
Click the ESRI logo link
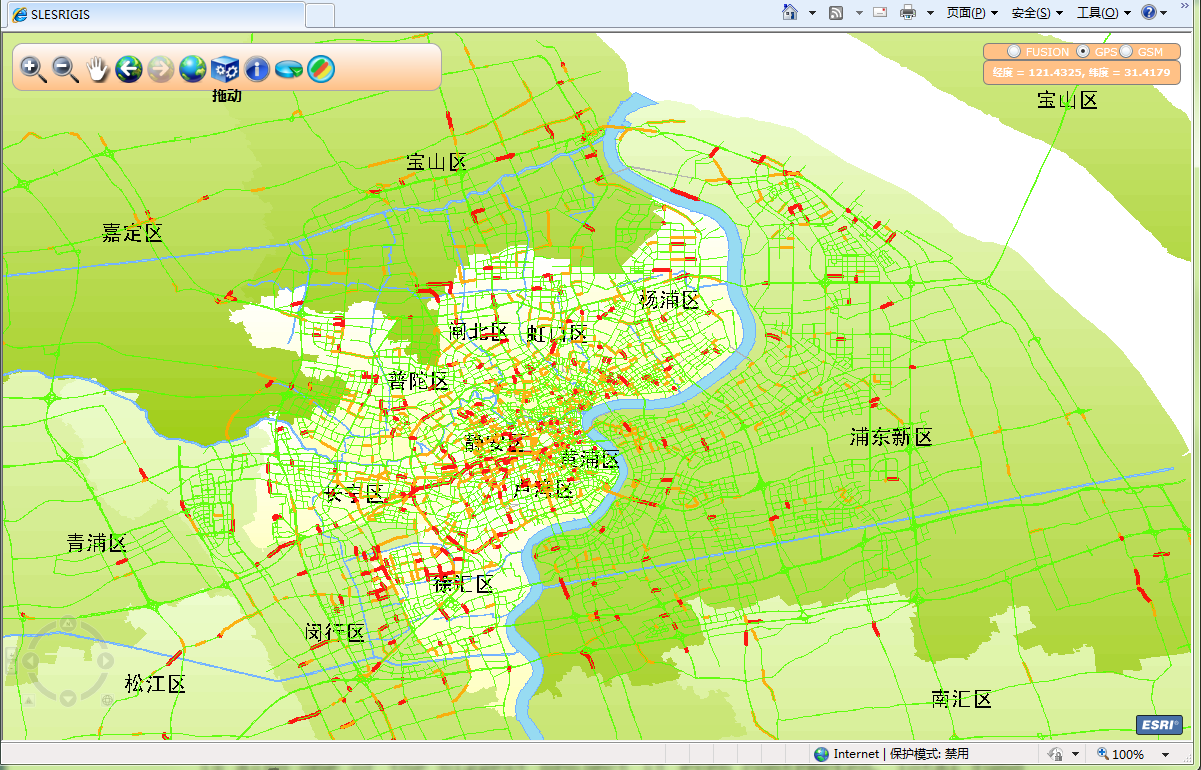pyautogui.click(x=1158, y=725)
